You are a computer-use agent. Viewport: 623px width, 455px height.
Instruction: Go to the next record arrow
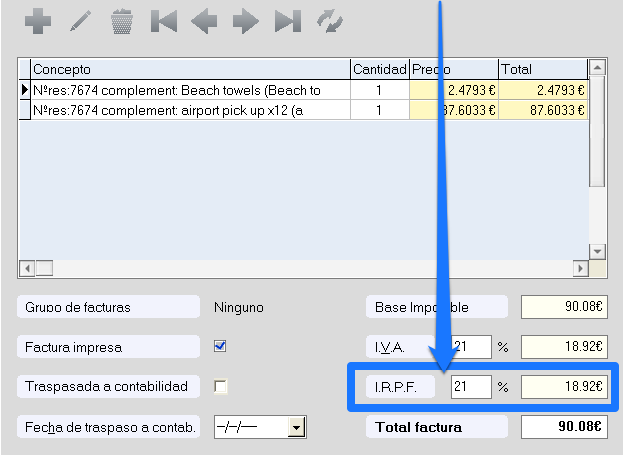point(245,22)
